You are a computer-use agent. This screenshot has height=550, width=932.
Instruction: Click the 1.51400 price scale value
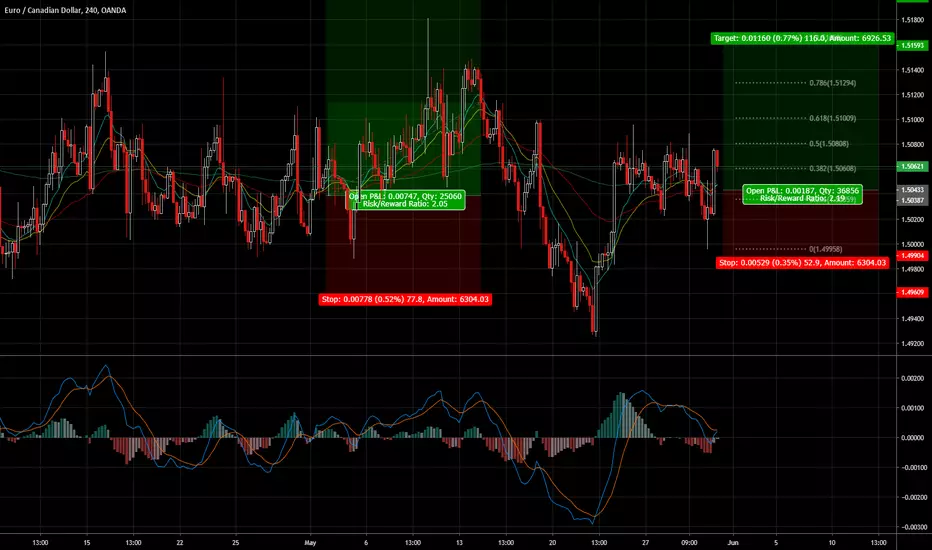point(912,70)
